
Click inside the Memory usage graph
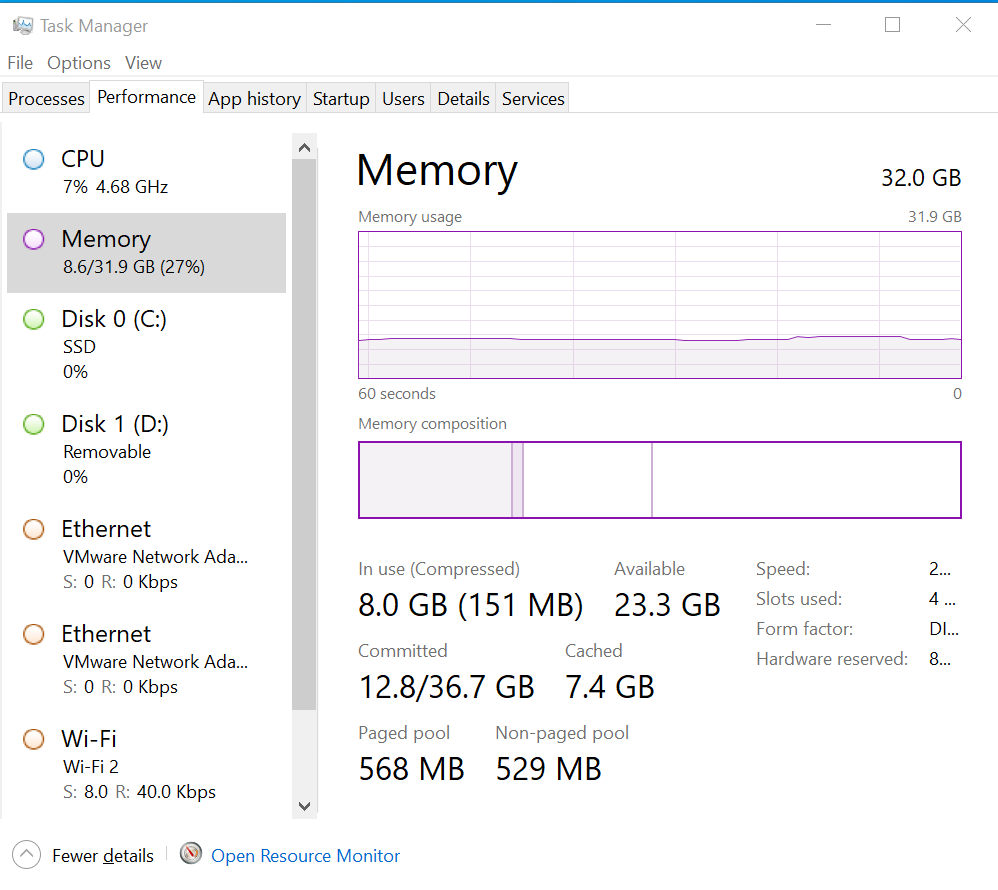click(659, 305)
